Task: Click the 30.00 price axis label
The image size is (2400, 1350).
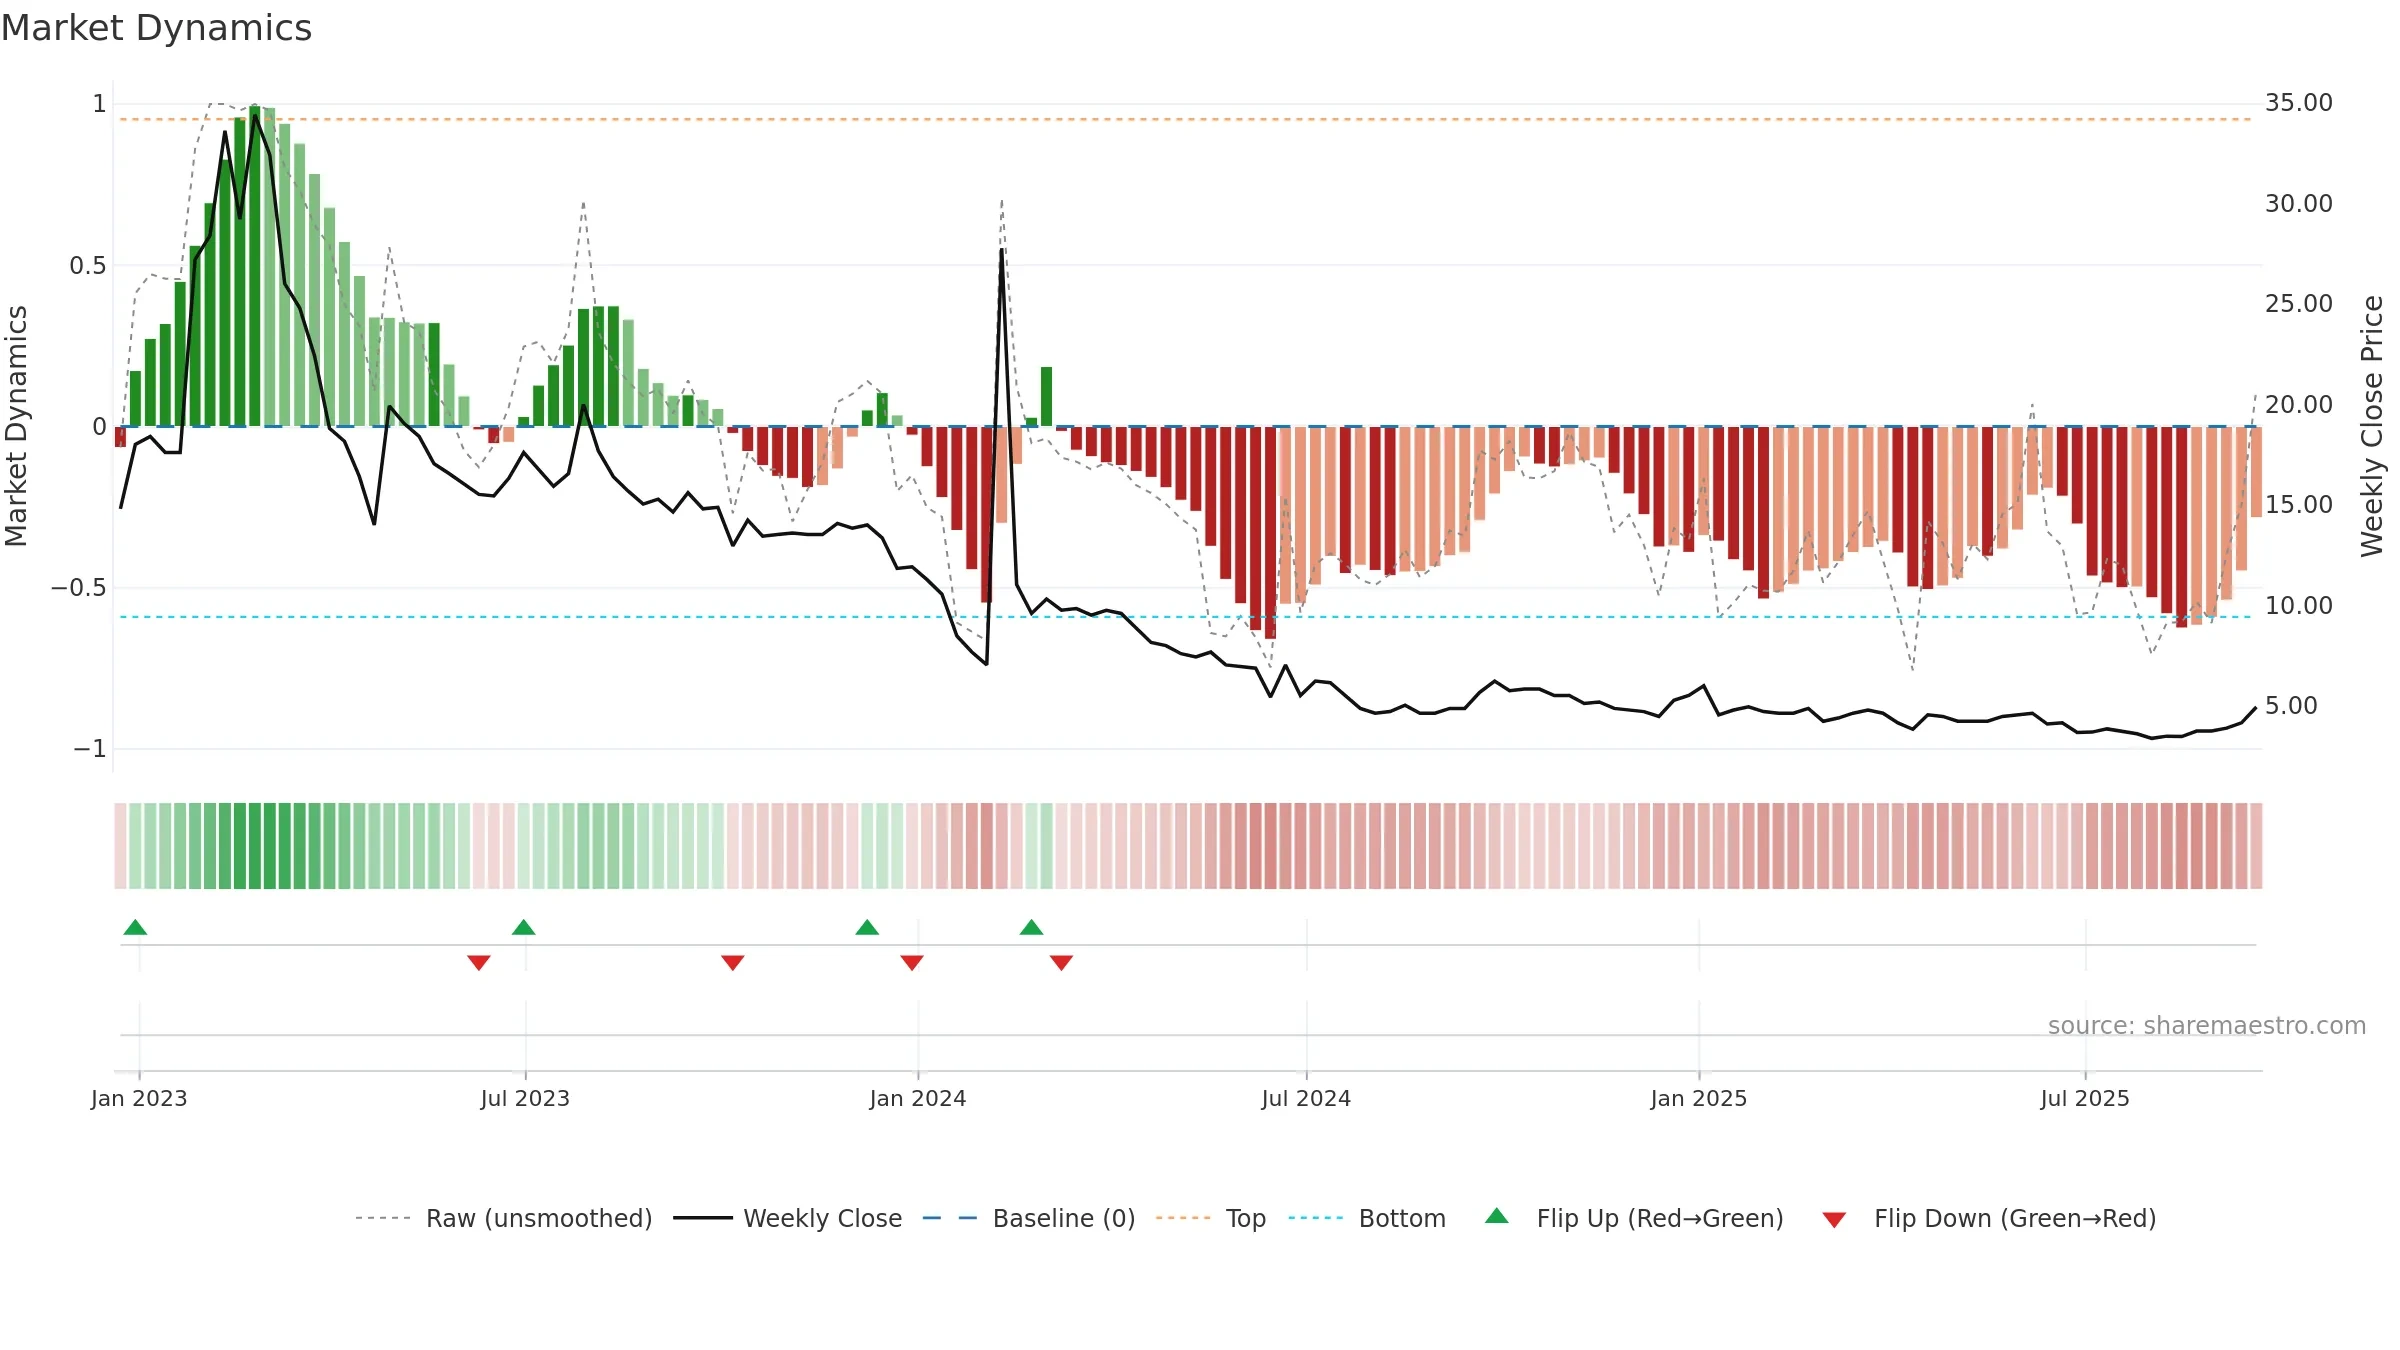Action: [x=2298, y=203]
